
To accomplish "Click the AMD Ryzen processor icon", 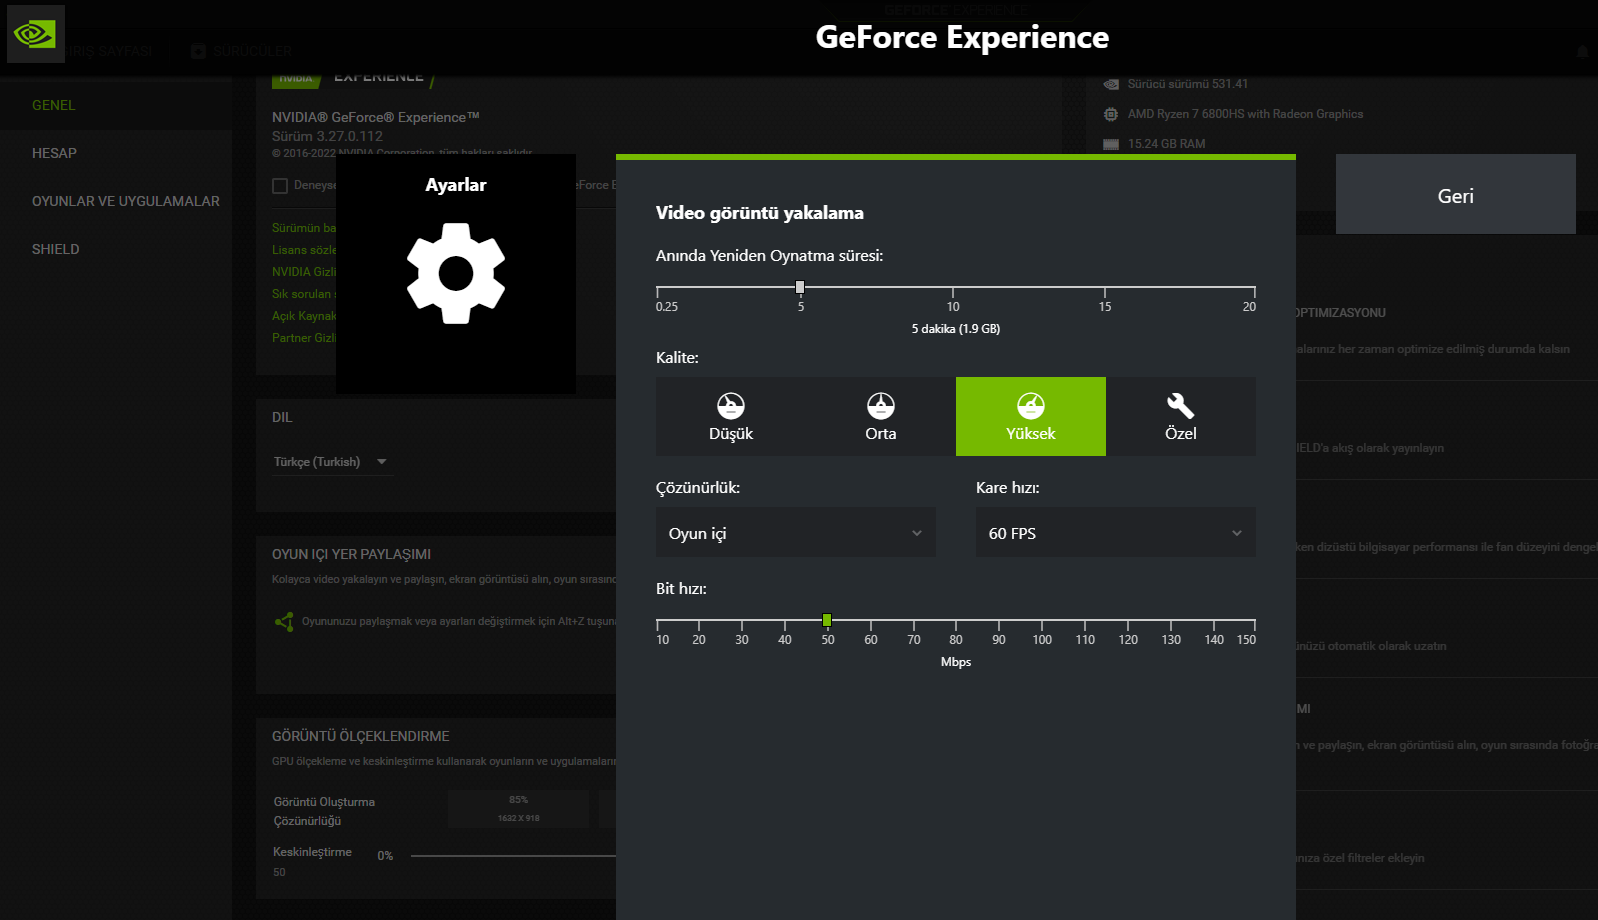I will coord(1110,114).
